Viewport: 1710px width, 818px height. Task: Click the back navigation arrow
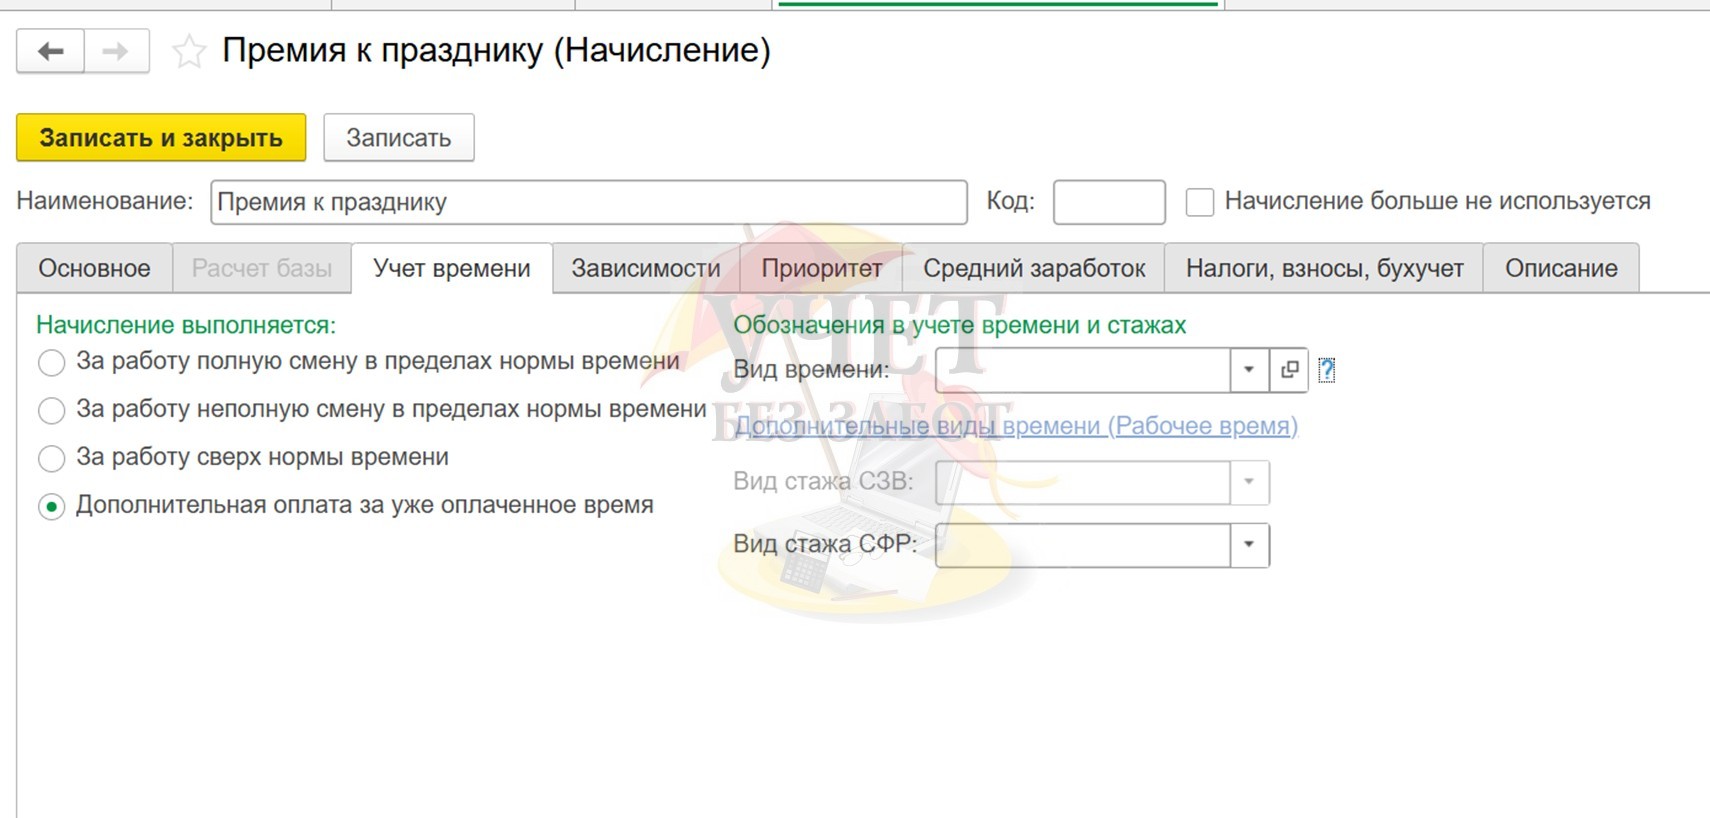[51, 51]
